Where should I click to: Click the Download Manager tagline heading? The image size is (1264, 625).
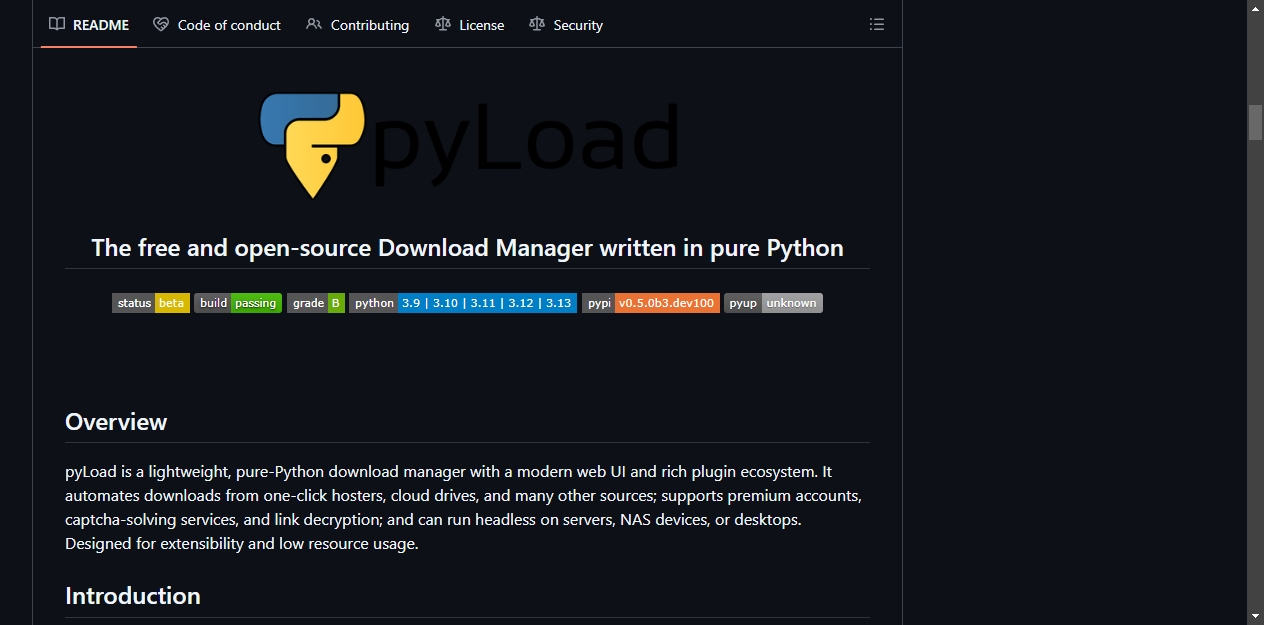tap(467, 248)
